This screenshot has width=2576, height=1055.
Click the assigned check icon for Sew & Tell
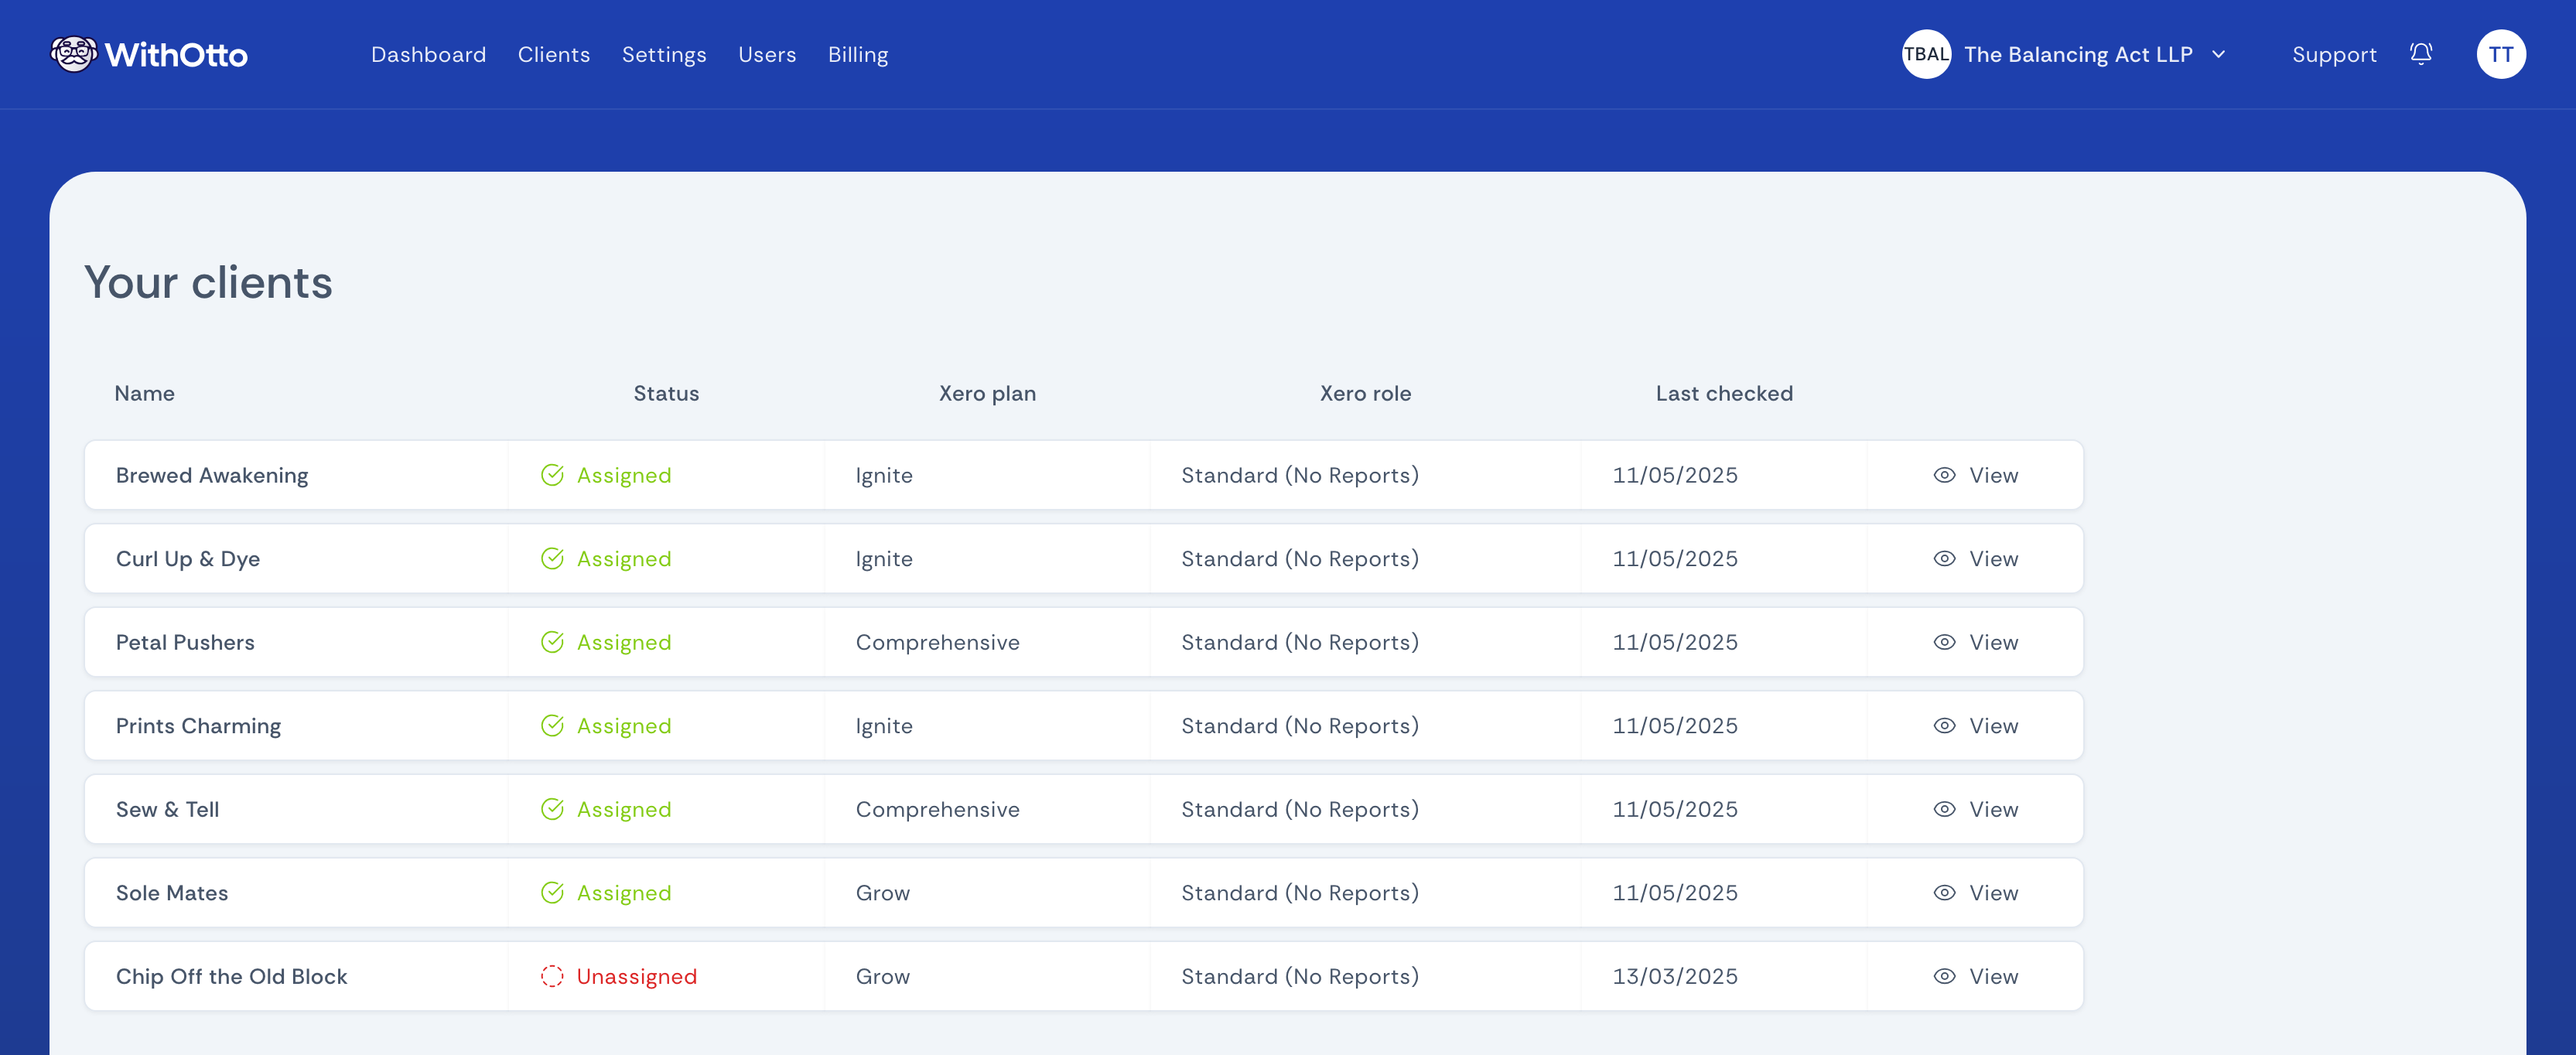coord(552,809)
